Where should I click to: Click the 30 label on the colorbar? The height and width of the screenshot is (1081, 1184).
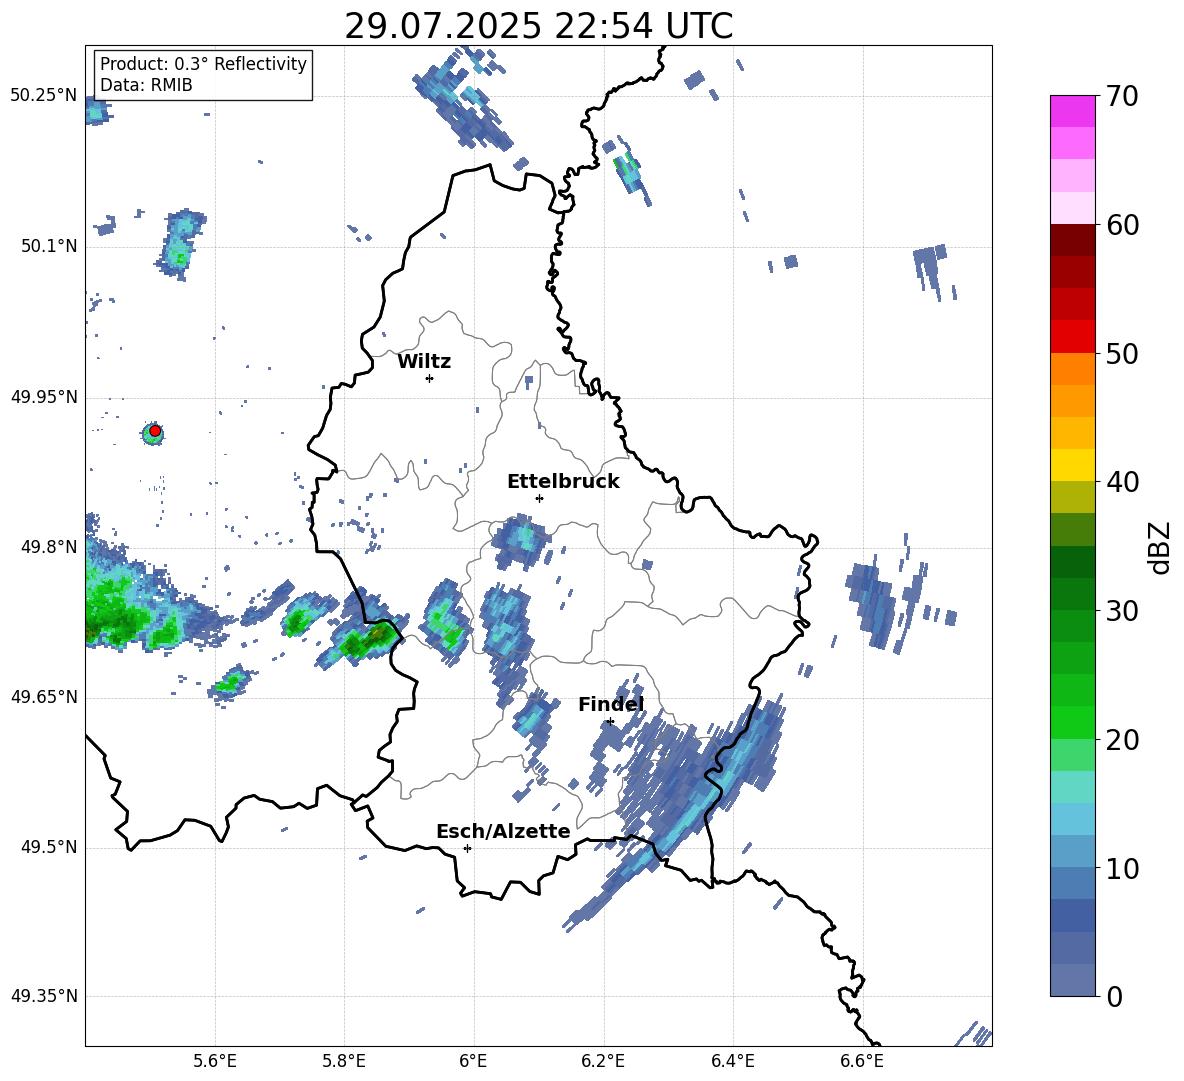click(x=1122, y=611)
